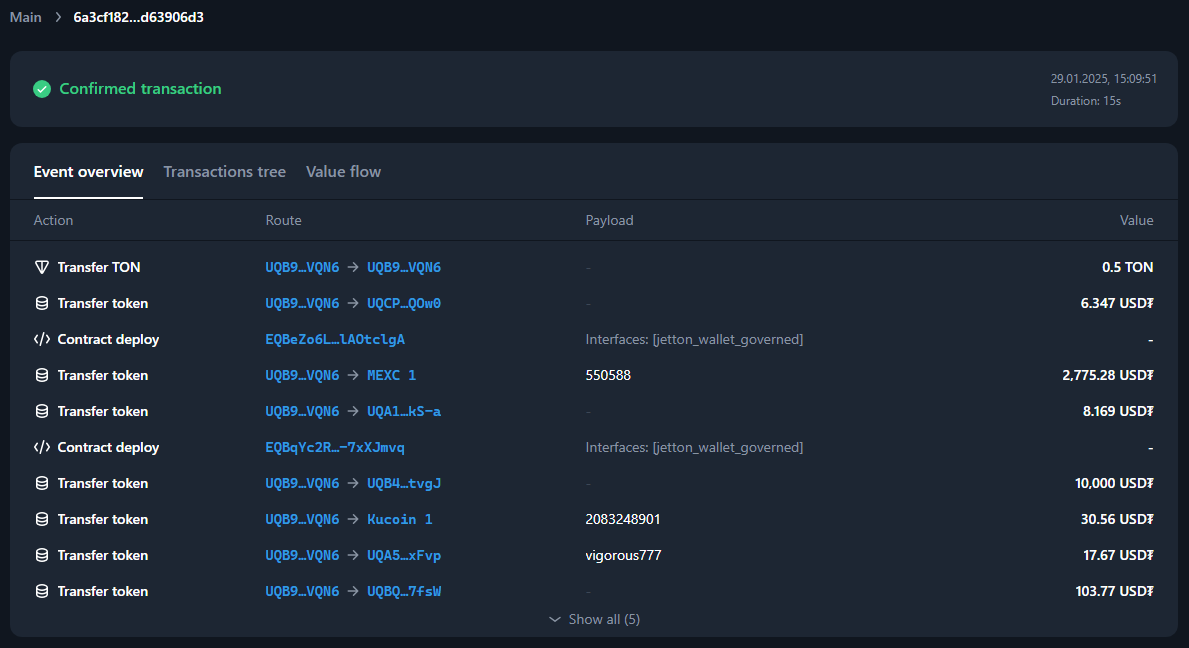Open the MEXC 1 recipient address
1189x648 pixels.
(391, 375)
